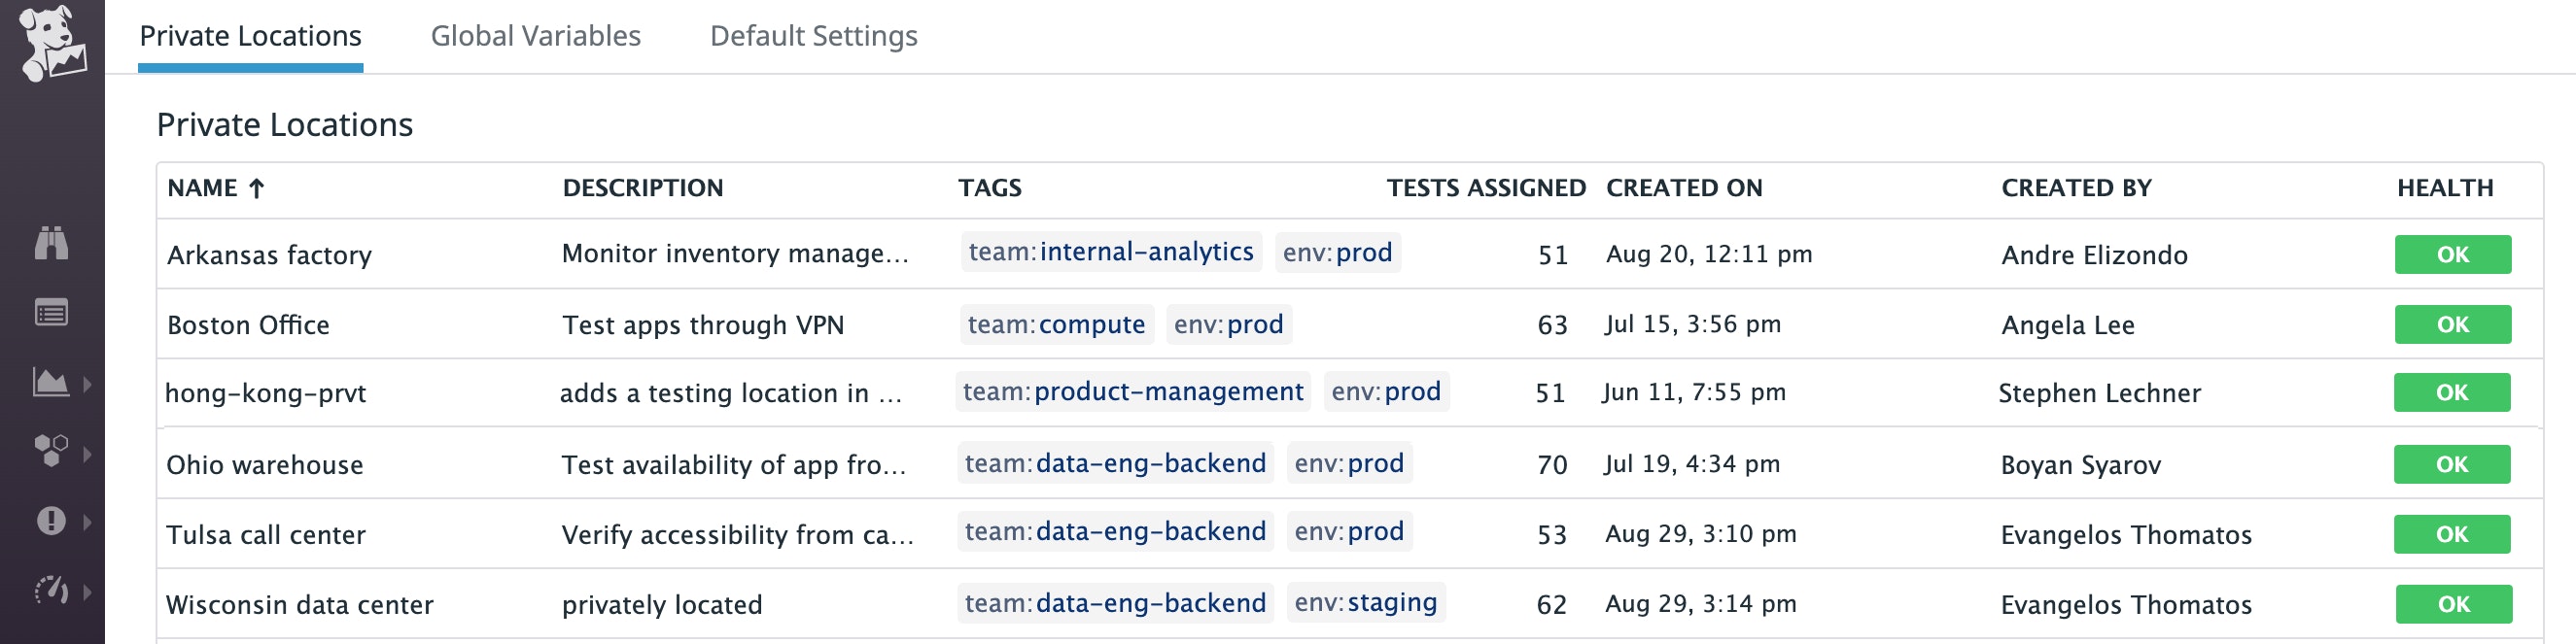Click the team:internal-analytics tag
This screenshot has height=644, width=2576.
[1110, 252]
